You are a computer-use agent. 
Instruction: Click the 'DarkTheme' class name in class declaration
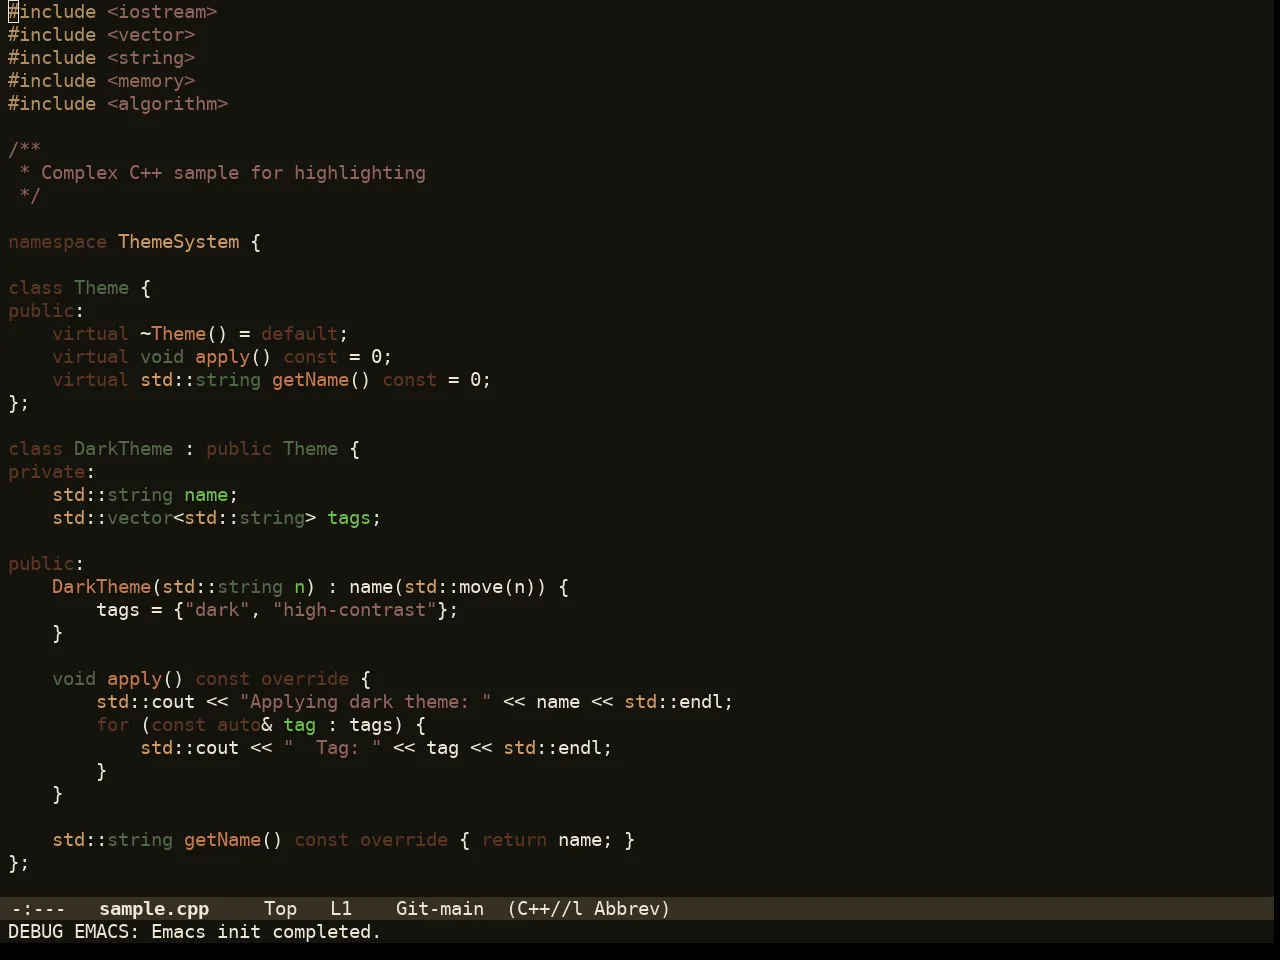coord(124,449)
